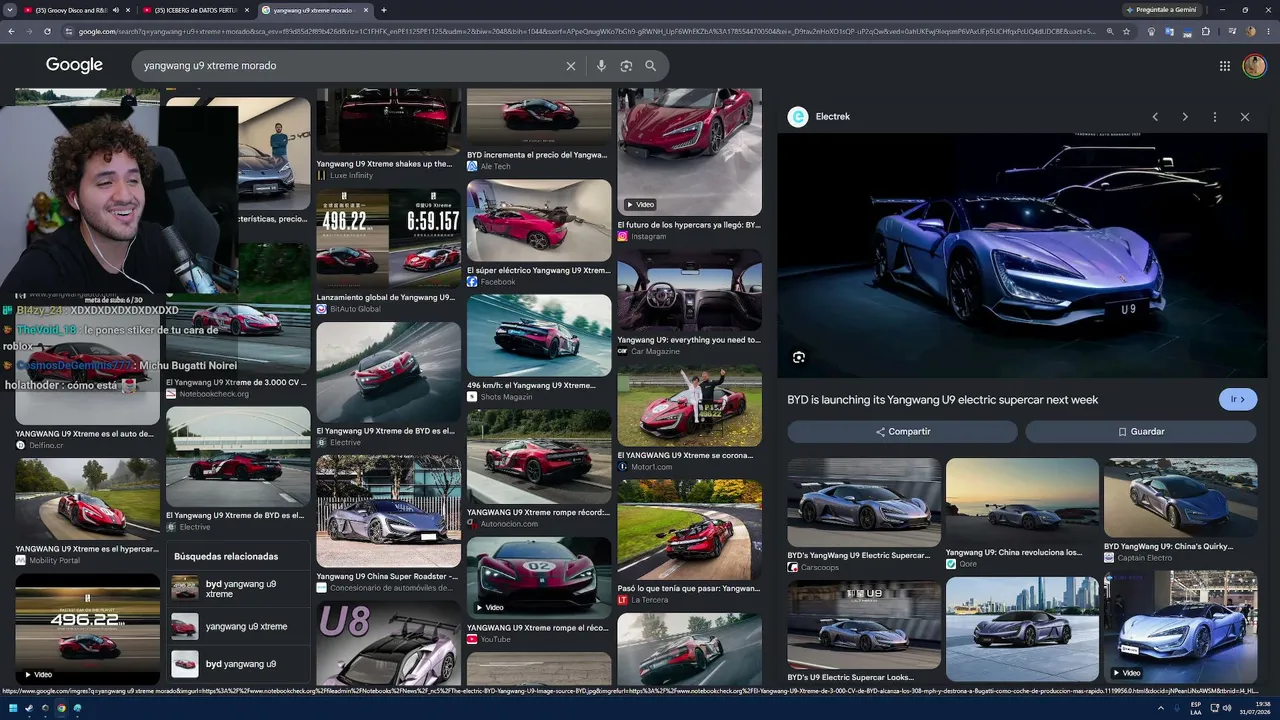The width and height of the screenshot is (1280, 720).
Task: Clear the Google search box text
Action: coord(571,66)
